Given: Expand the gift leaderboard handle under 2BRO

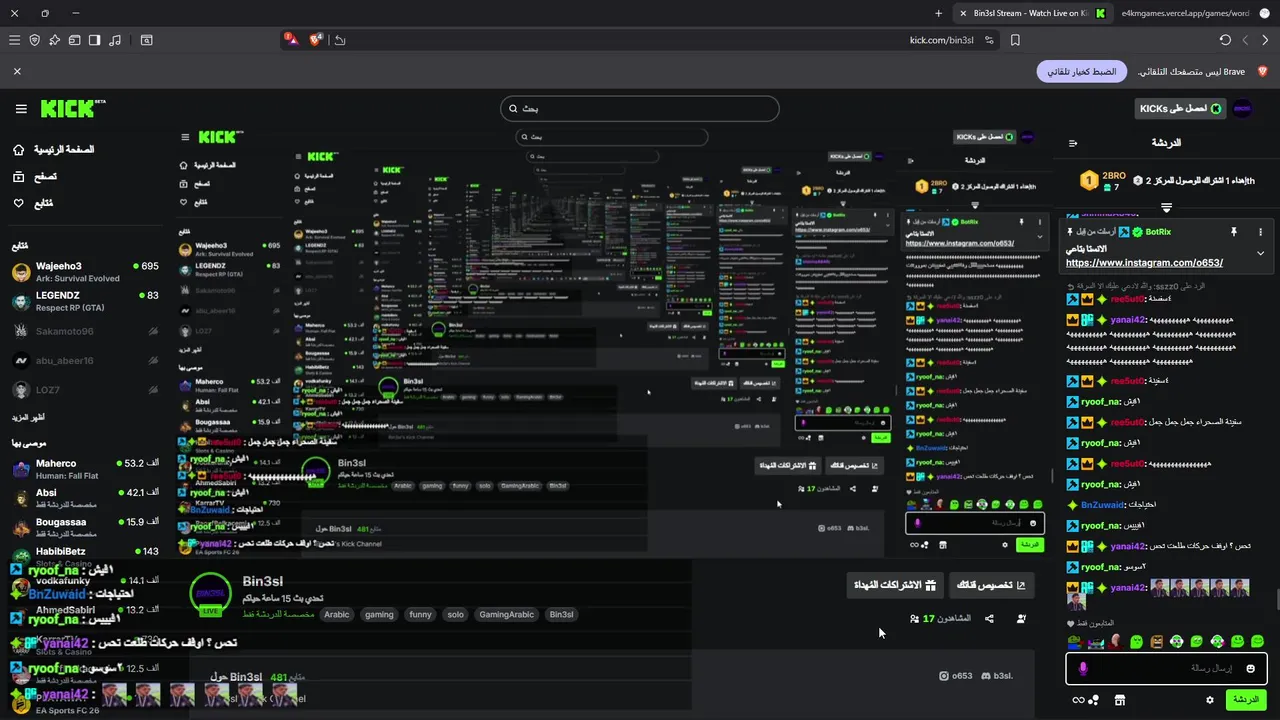Looking at the screenshot, I should tap(1166, 207).
